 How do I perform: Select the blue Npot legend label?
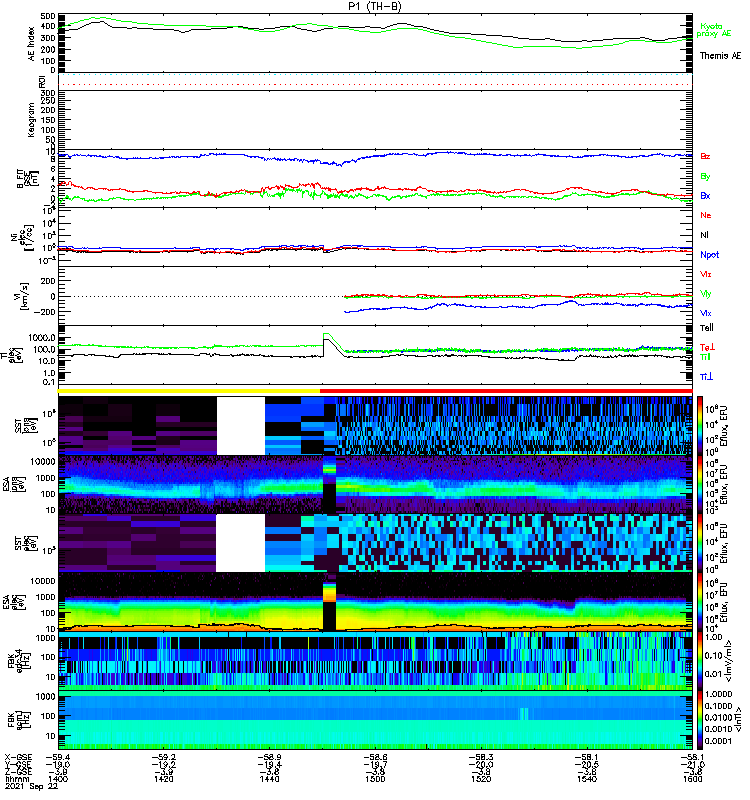coord(709,255)
